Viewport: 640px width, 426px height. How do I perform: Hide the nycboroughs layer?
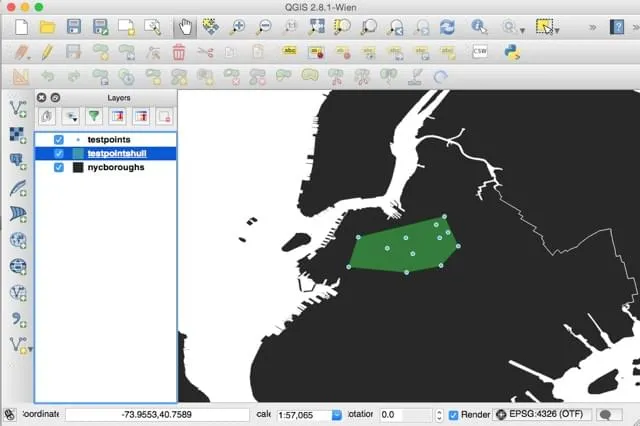[59, 167]
